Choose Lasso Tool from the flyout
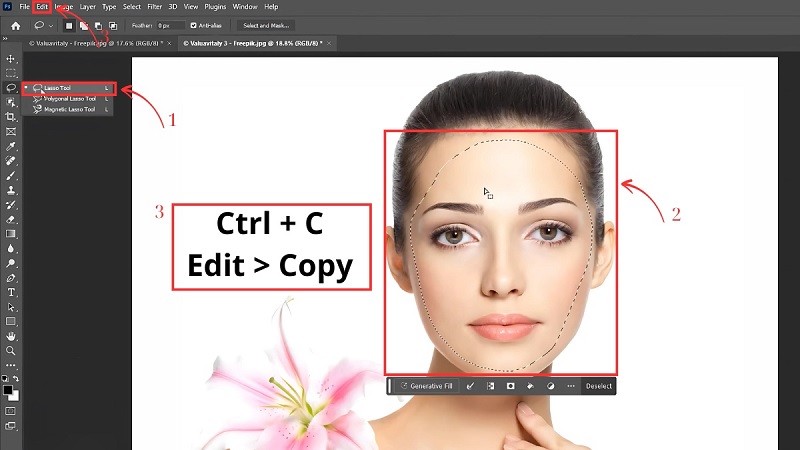 coord(69,88)
